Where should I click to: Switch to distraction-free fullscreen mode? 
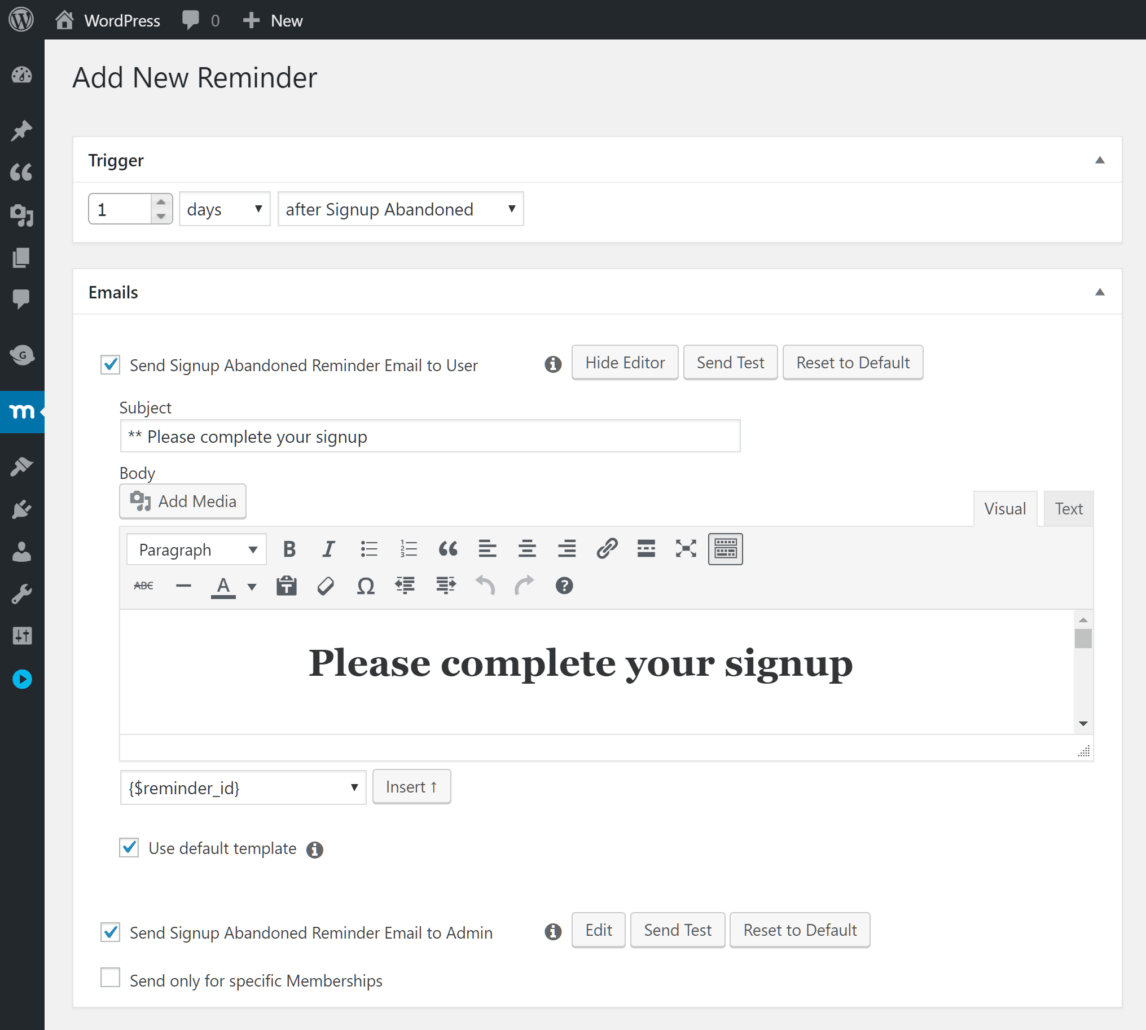tap(686, 548)
